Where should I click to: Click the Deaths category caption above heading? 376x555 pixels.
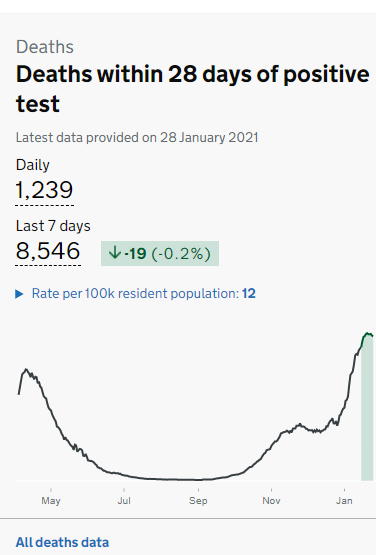pos(45,47)
